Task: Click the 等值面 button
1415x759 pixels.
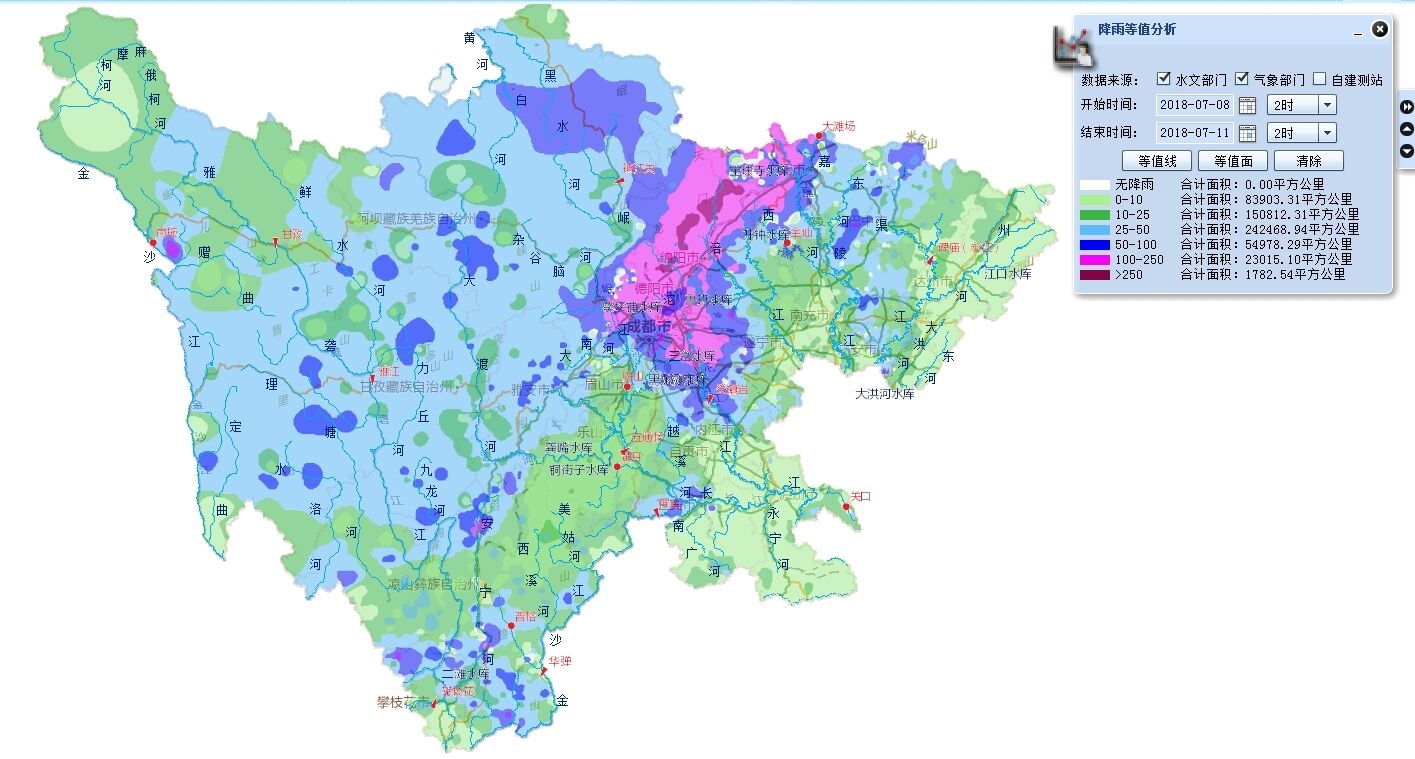Action: (1233, 161)
